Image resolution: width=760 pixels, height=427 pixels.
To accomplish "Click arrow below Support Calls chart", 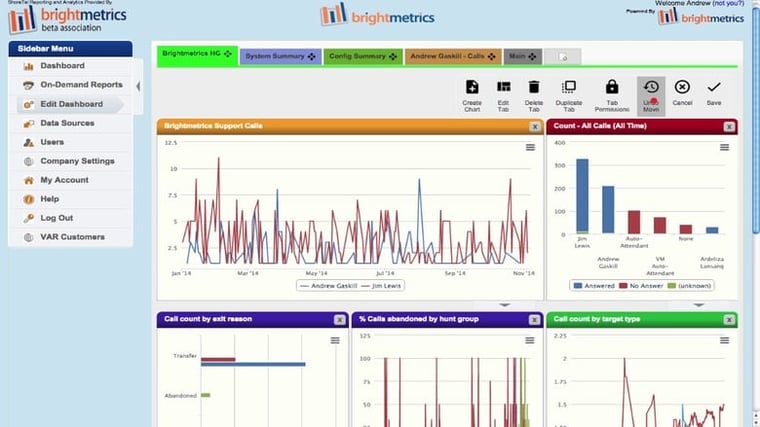I will click(x=504, y=305).
